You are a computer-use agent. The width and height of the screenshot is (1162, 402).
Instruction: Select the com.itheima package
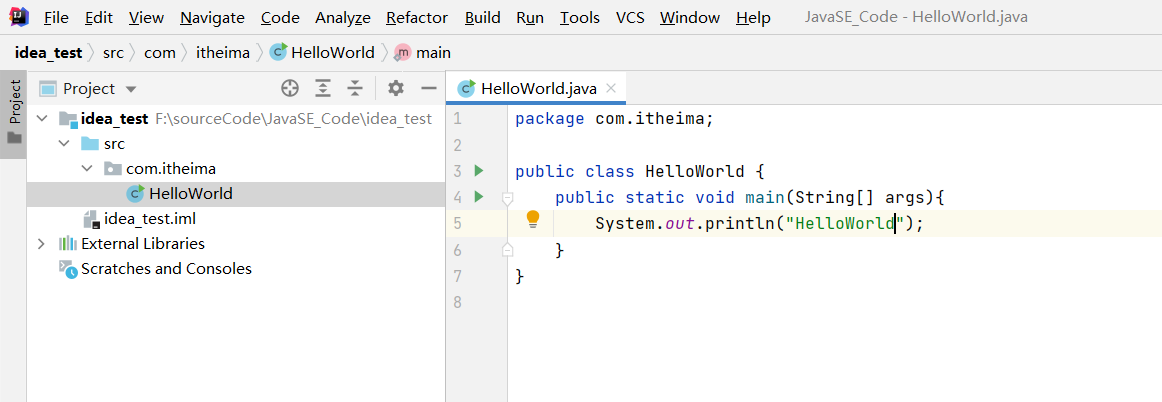(x=171, y=169)
